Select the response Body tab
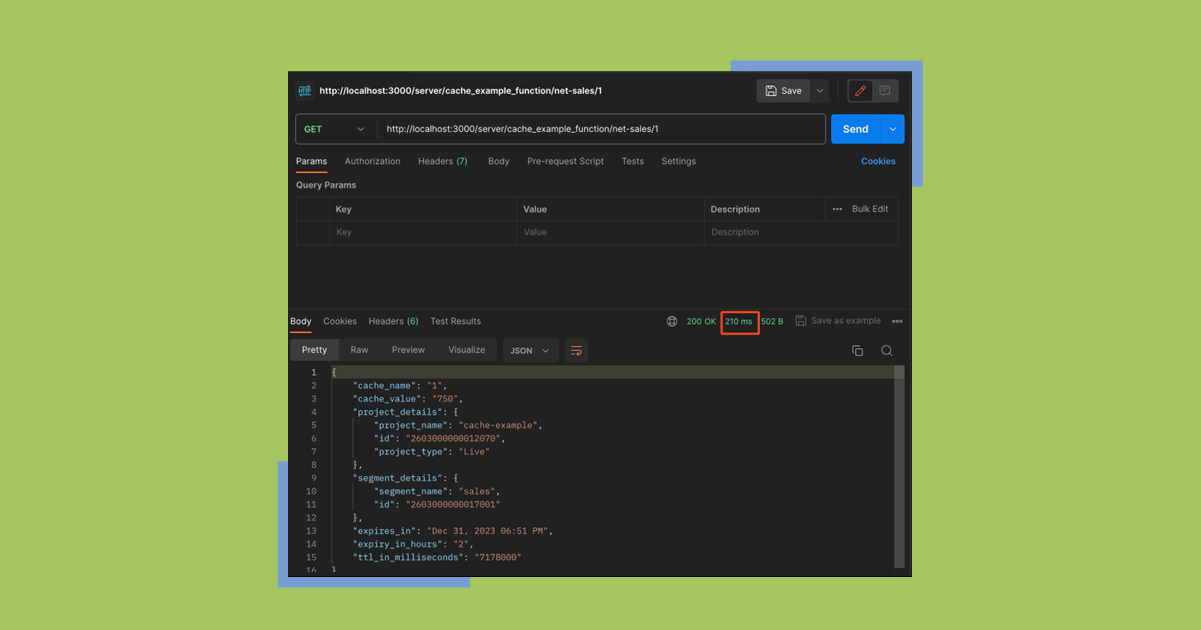This screenshot has height=630, width=1201. (301, 321)
